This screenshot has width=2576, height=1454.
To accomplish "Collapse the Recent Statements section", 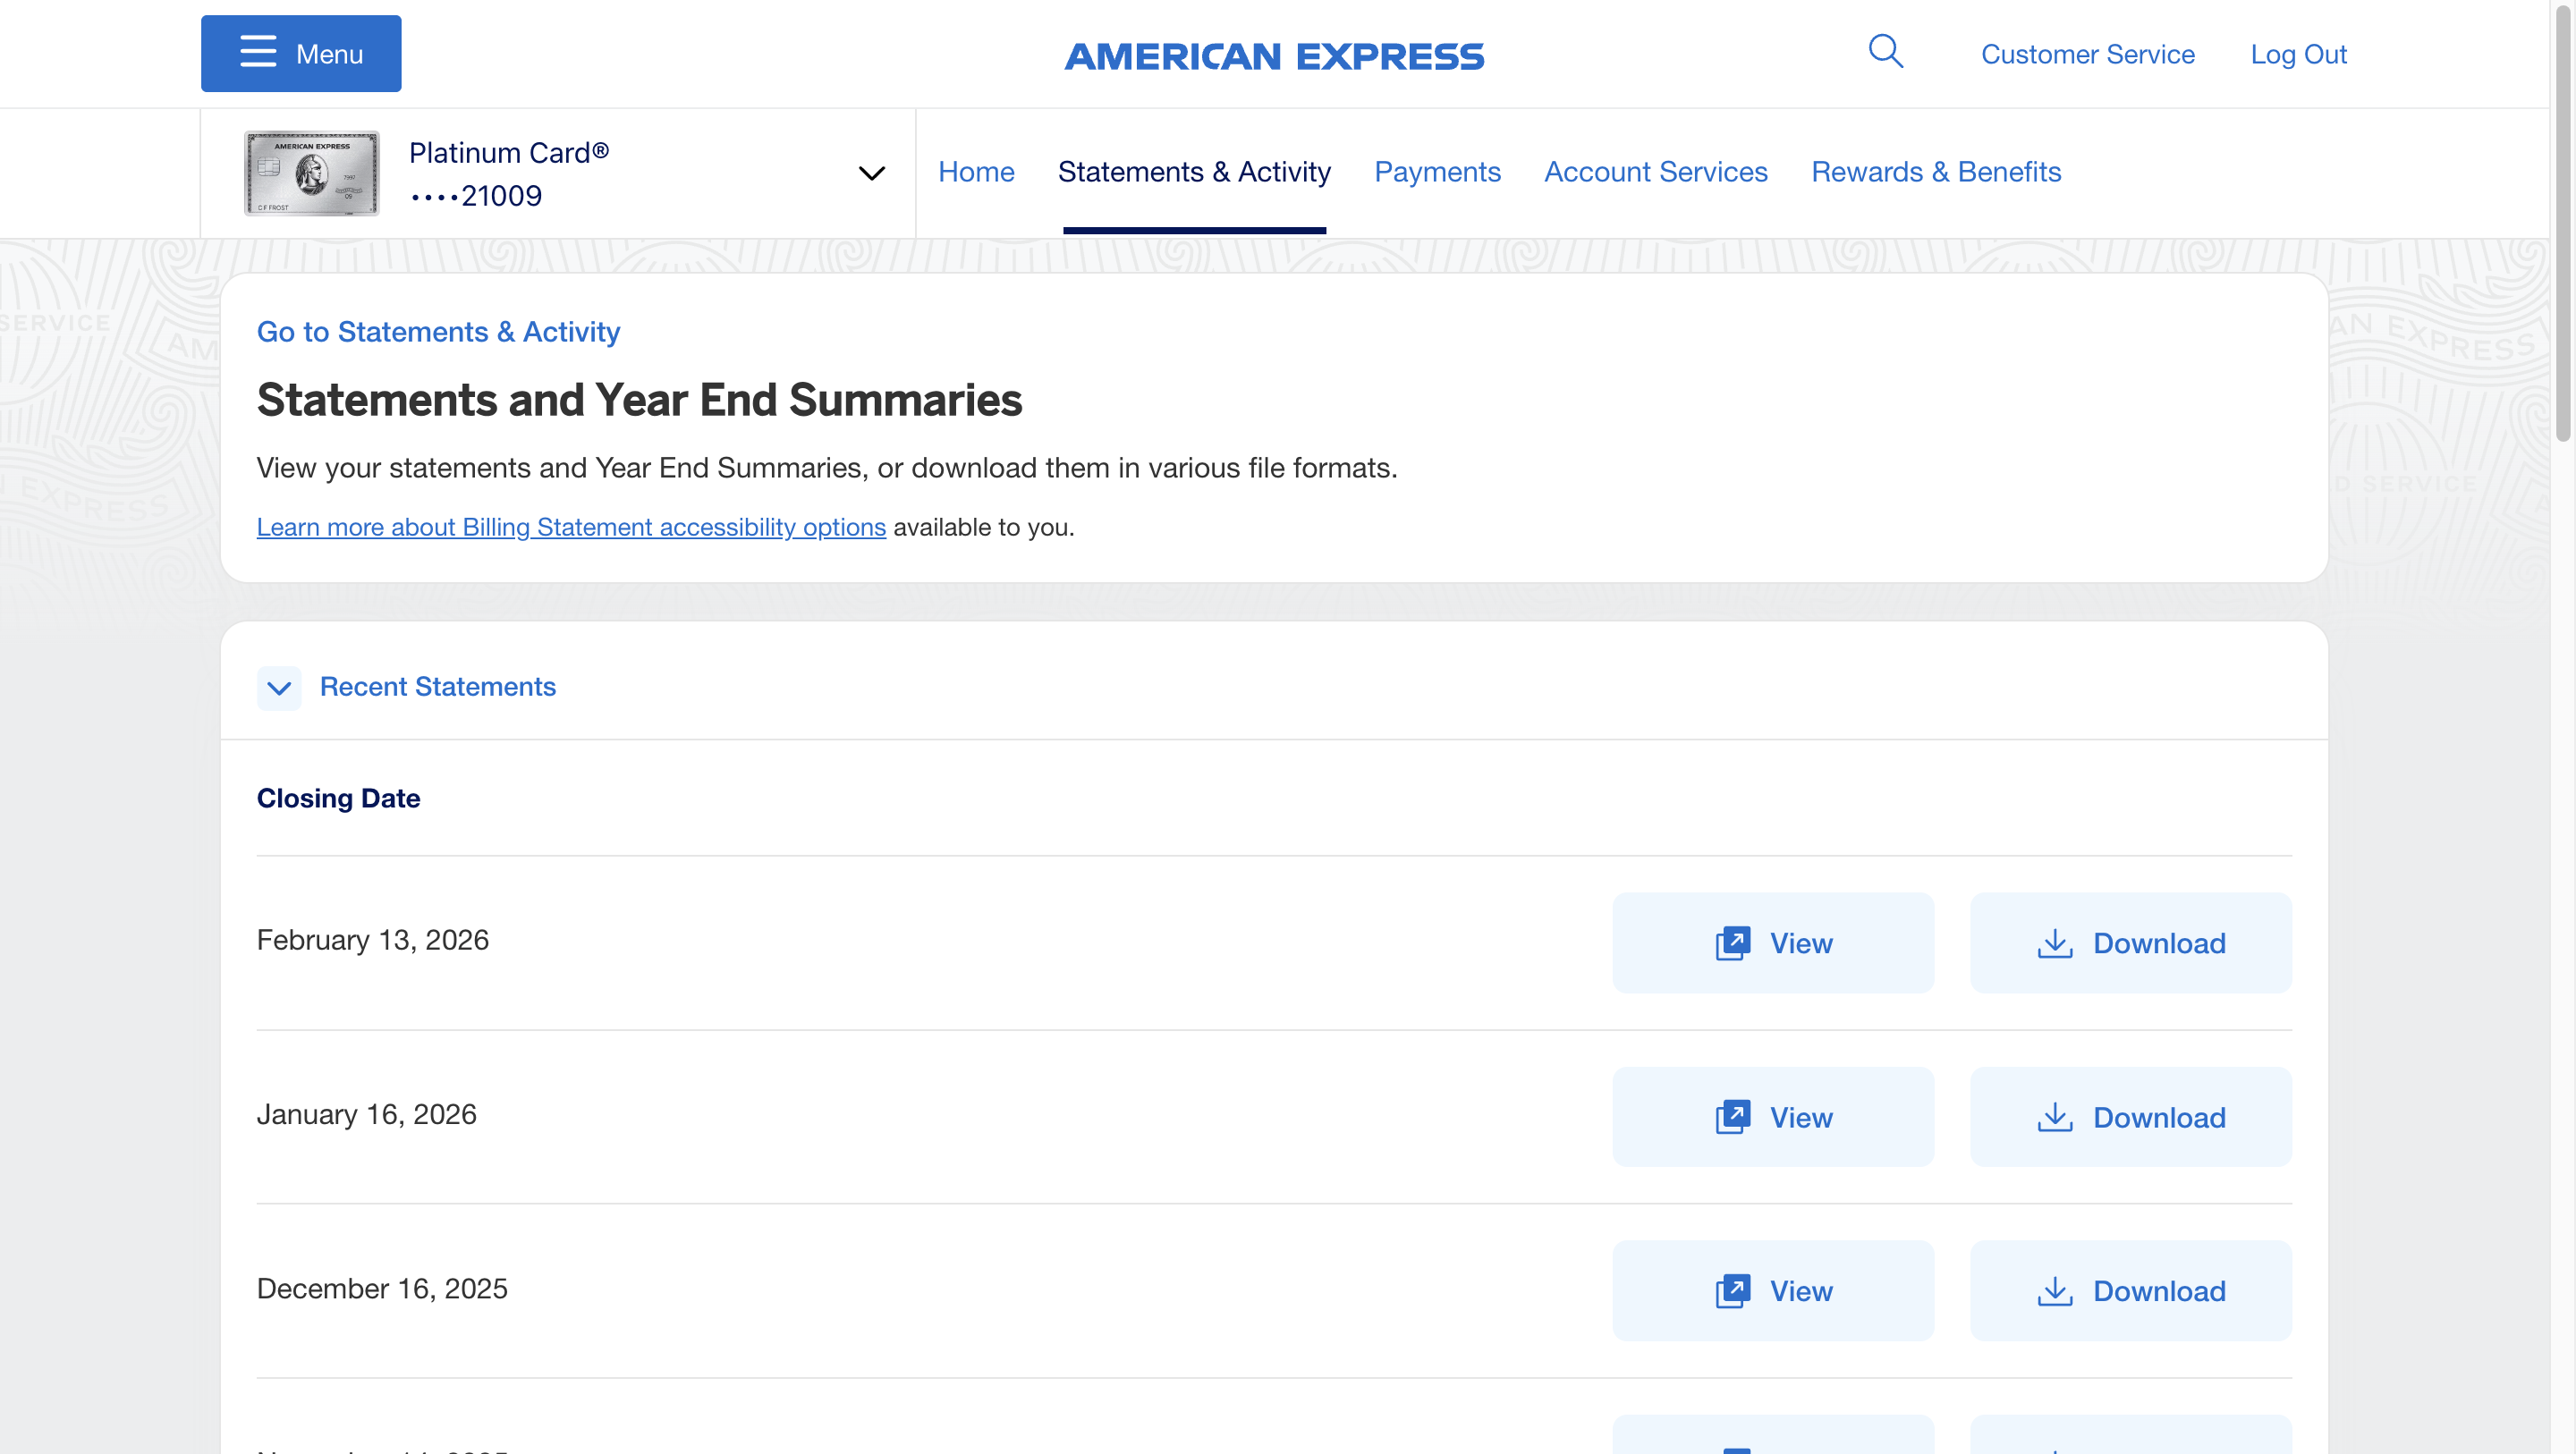I will 279,688.
